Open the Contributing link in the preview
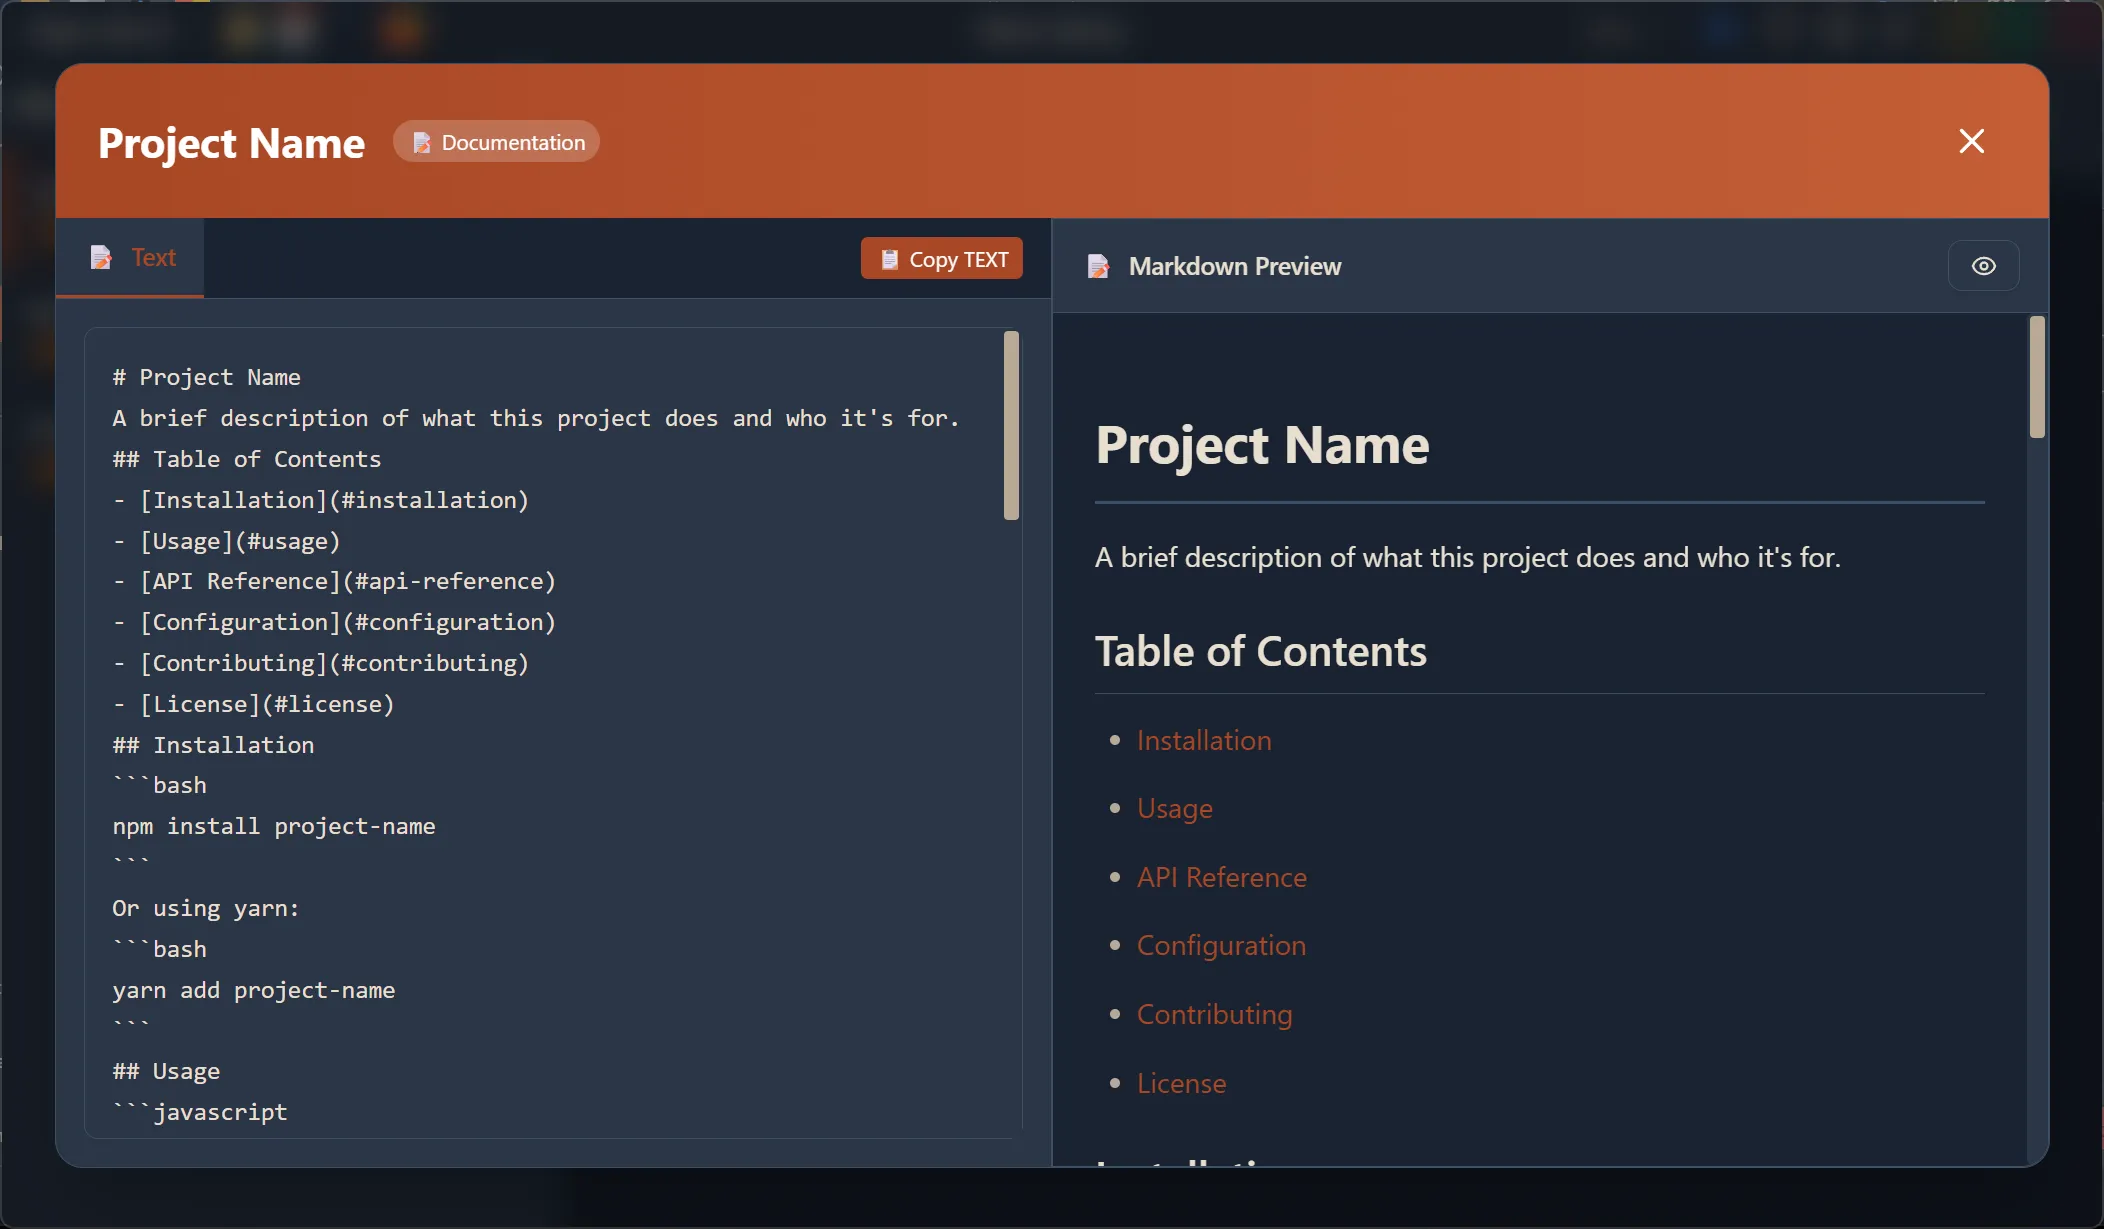2104x1229 pixels. coord(1214,1014)
